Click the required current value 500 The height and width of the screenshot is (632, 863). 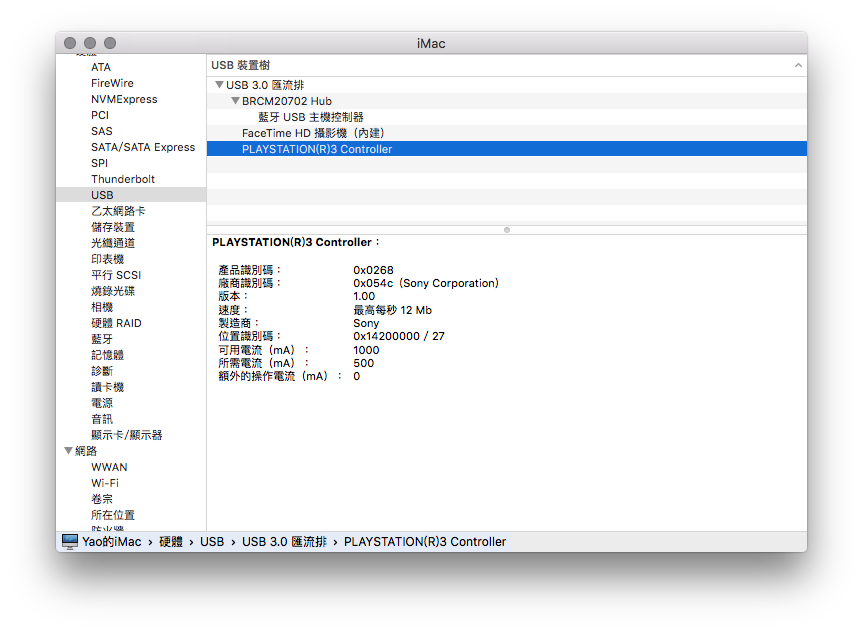(x=364, y=363)
